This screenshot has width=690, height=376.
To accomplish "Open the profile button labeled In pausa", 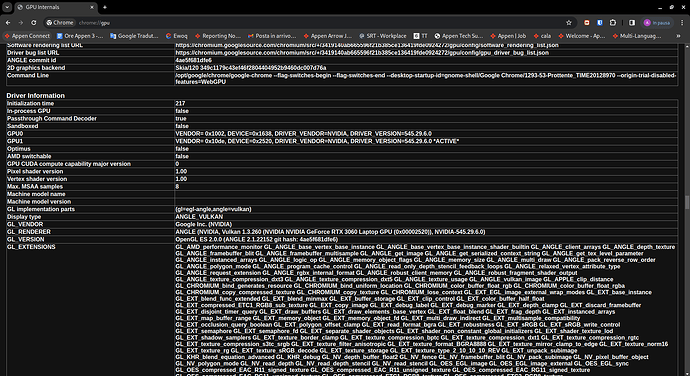I will click(x=657, y=22).
